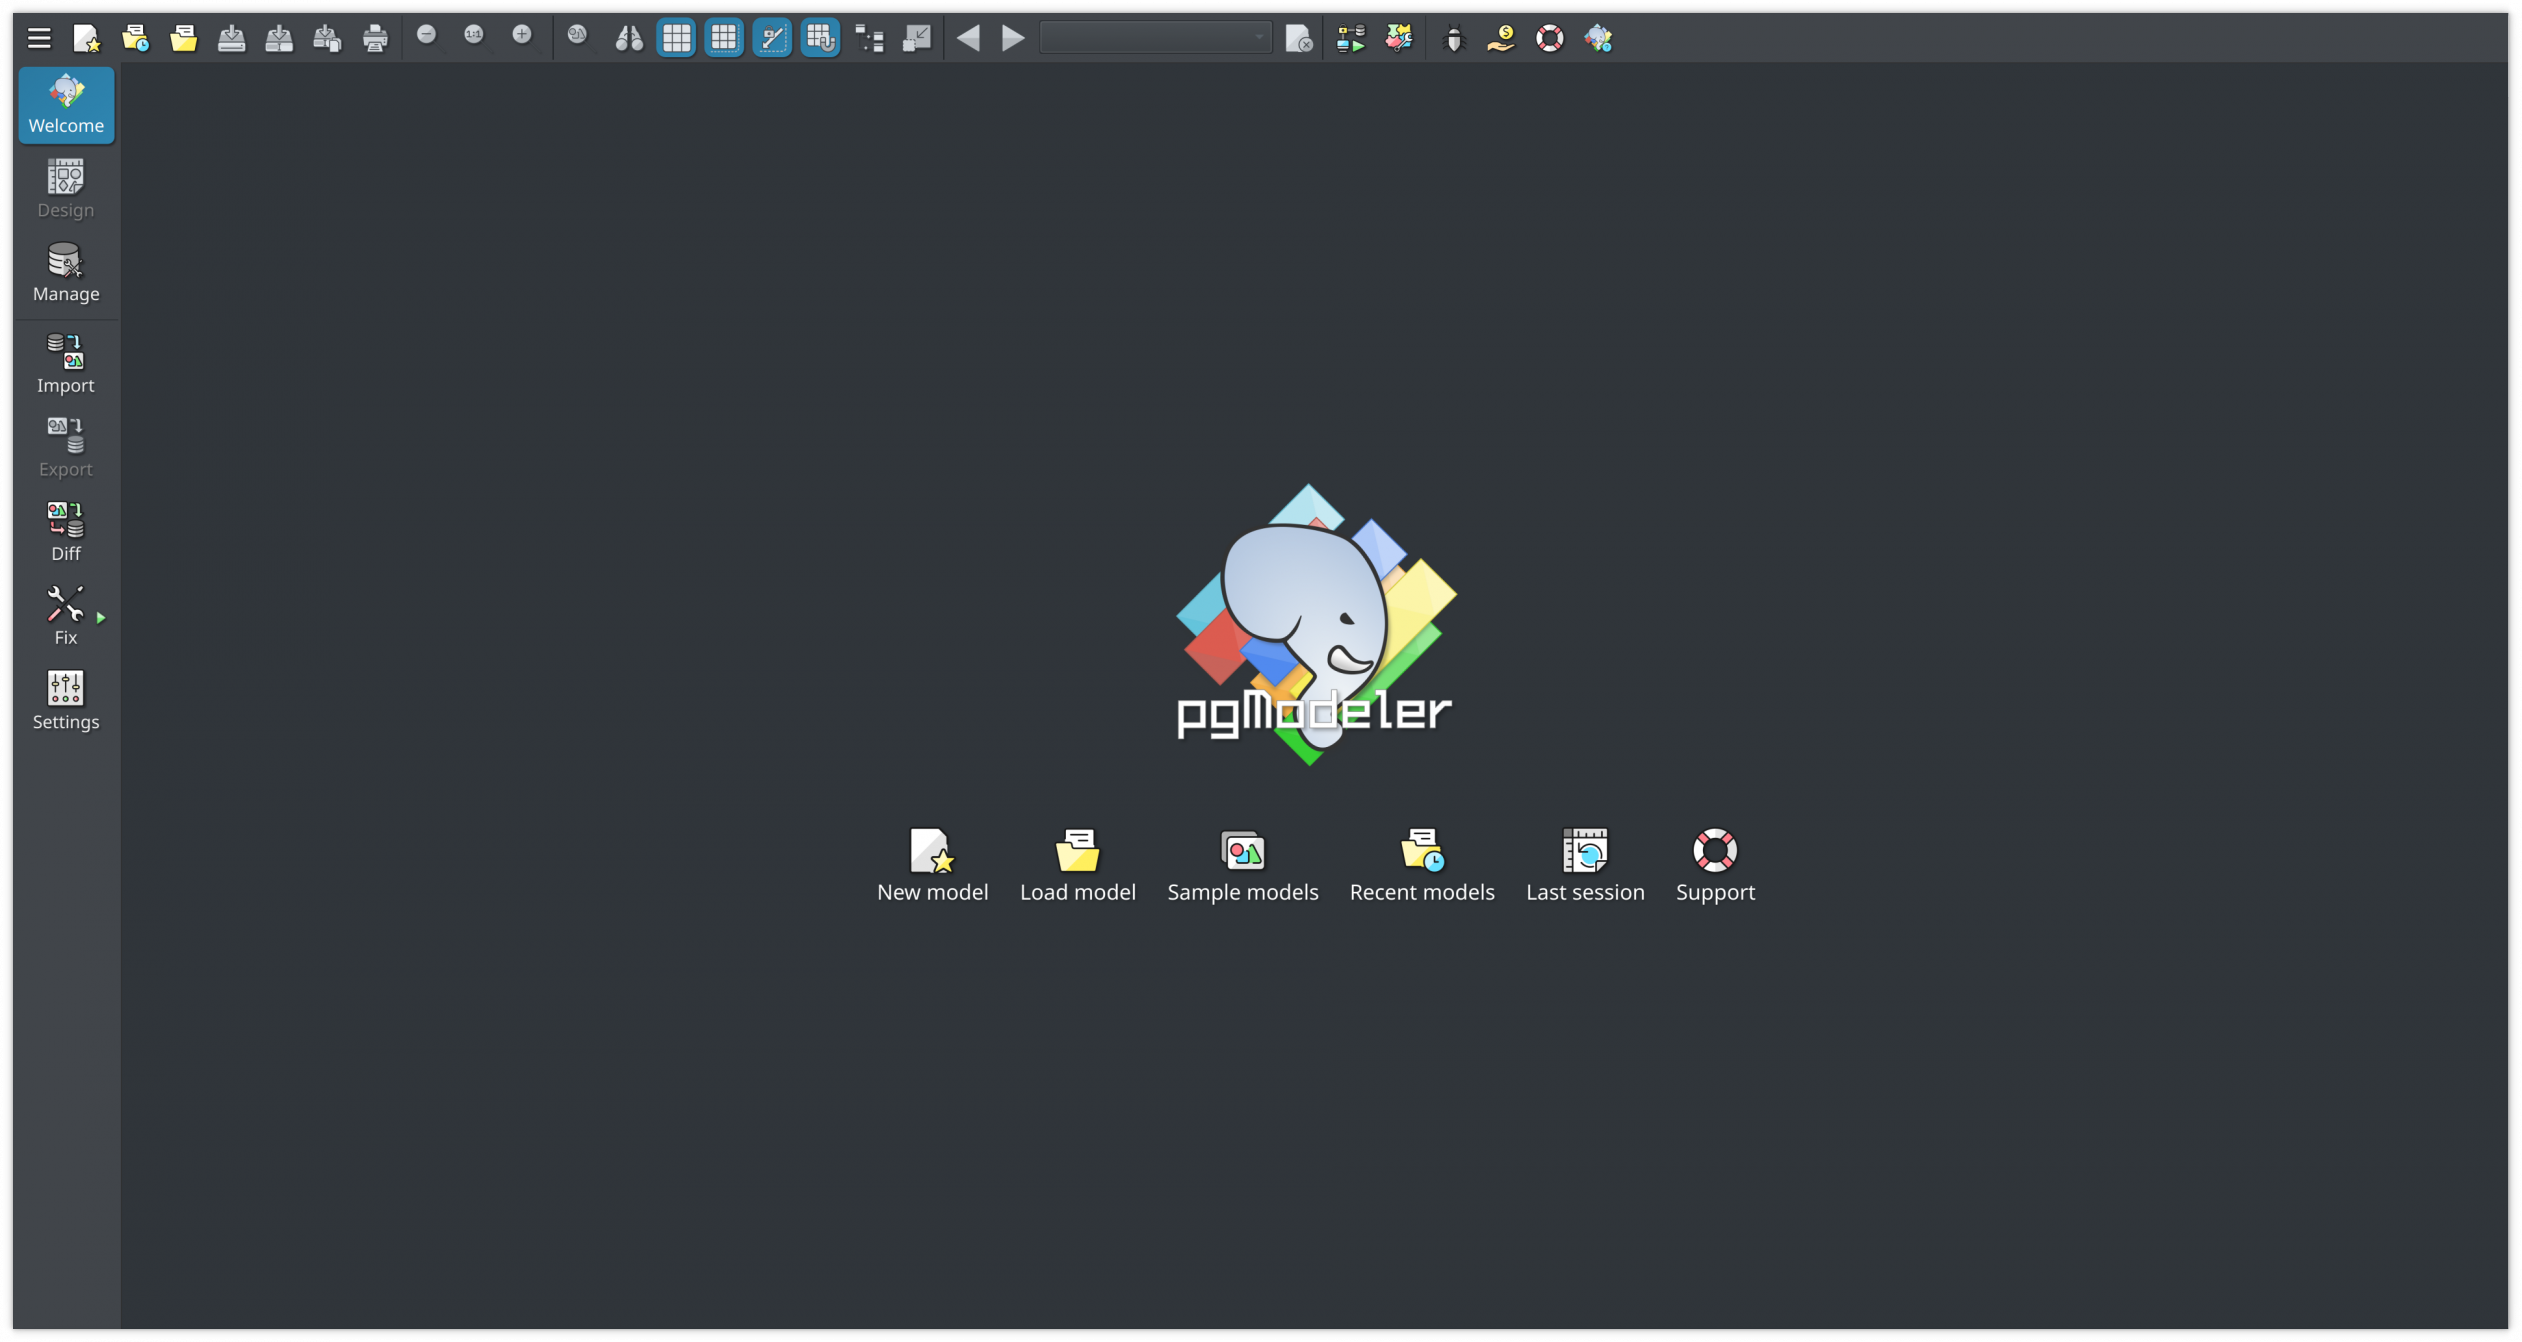
Task: Click the zoom in magnifier icon
Action: coord(523,36)
